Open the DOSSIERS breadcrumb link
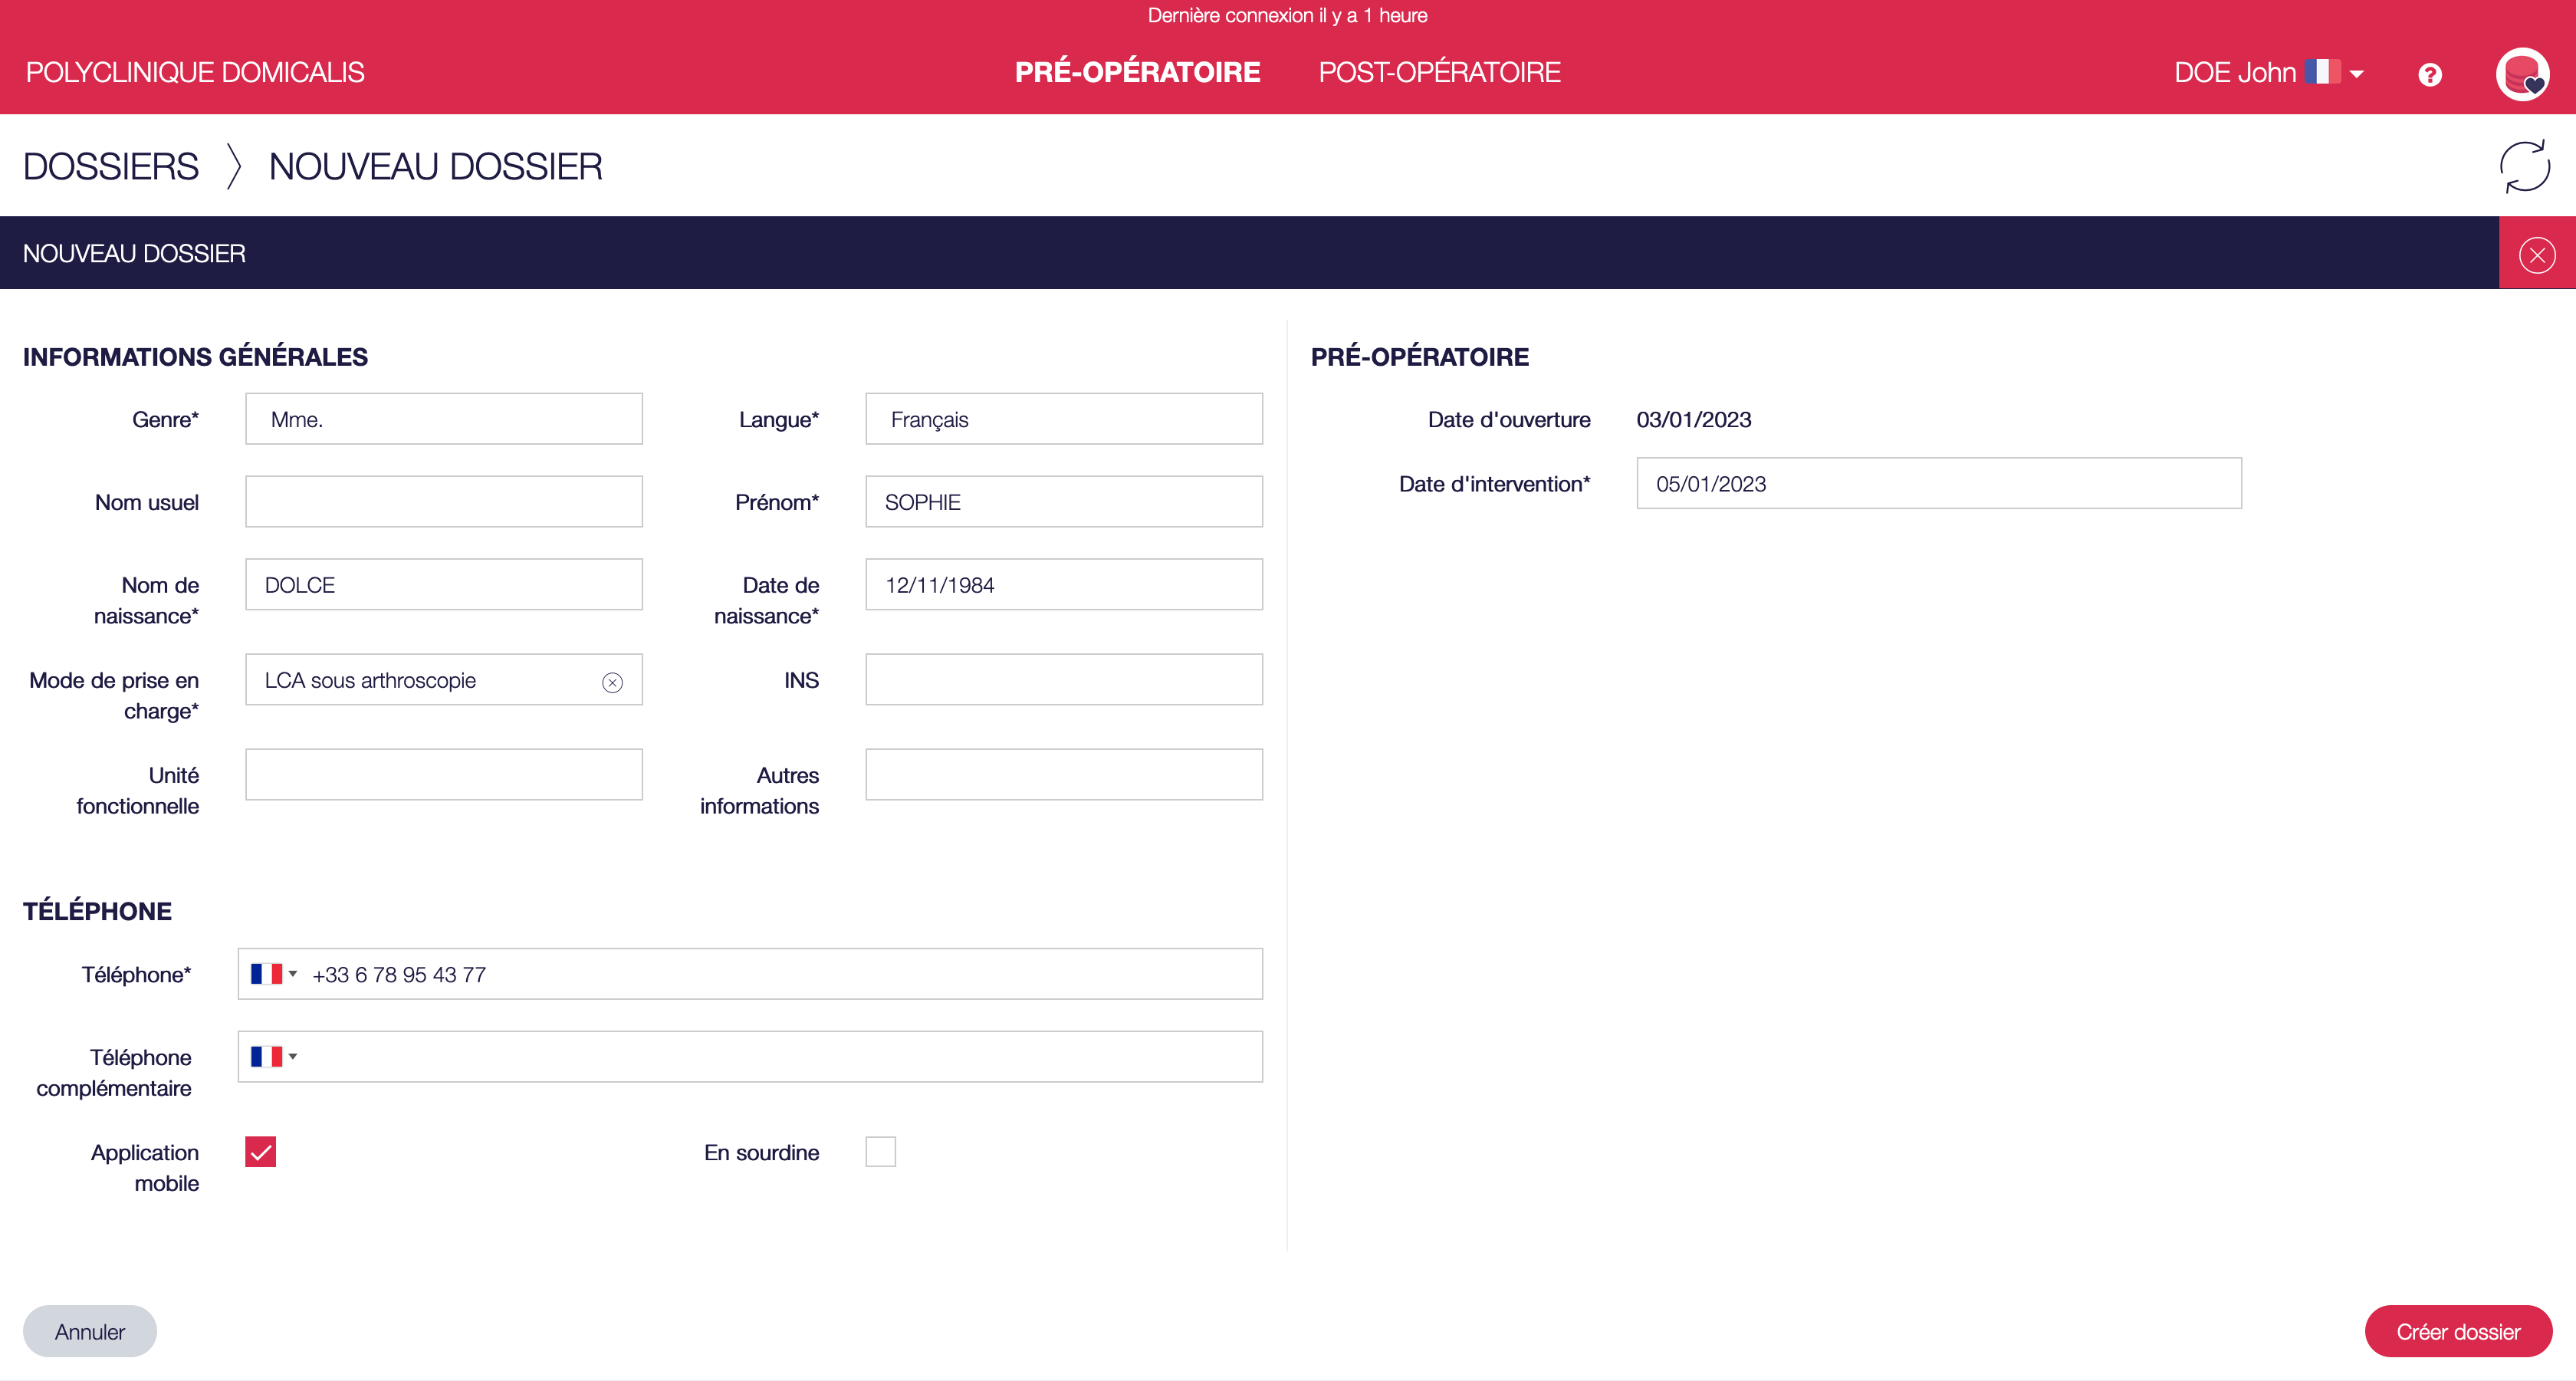This screenshot has width=2576, height=1381. point(110,165)
